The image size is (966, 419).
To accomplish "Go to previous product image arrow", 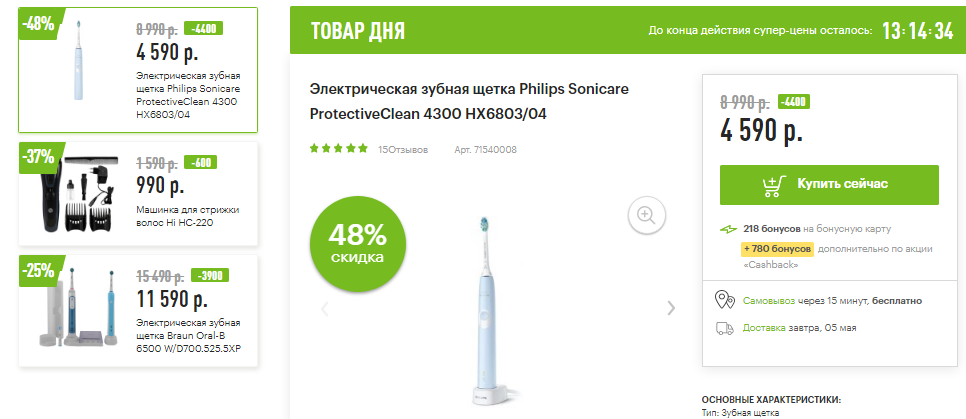I will click(x=325, y=308).
